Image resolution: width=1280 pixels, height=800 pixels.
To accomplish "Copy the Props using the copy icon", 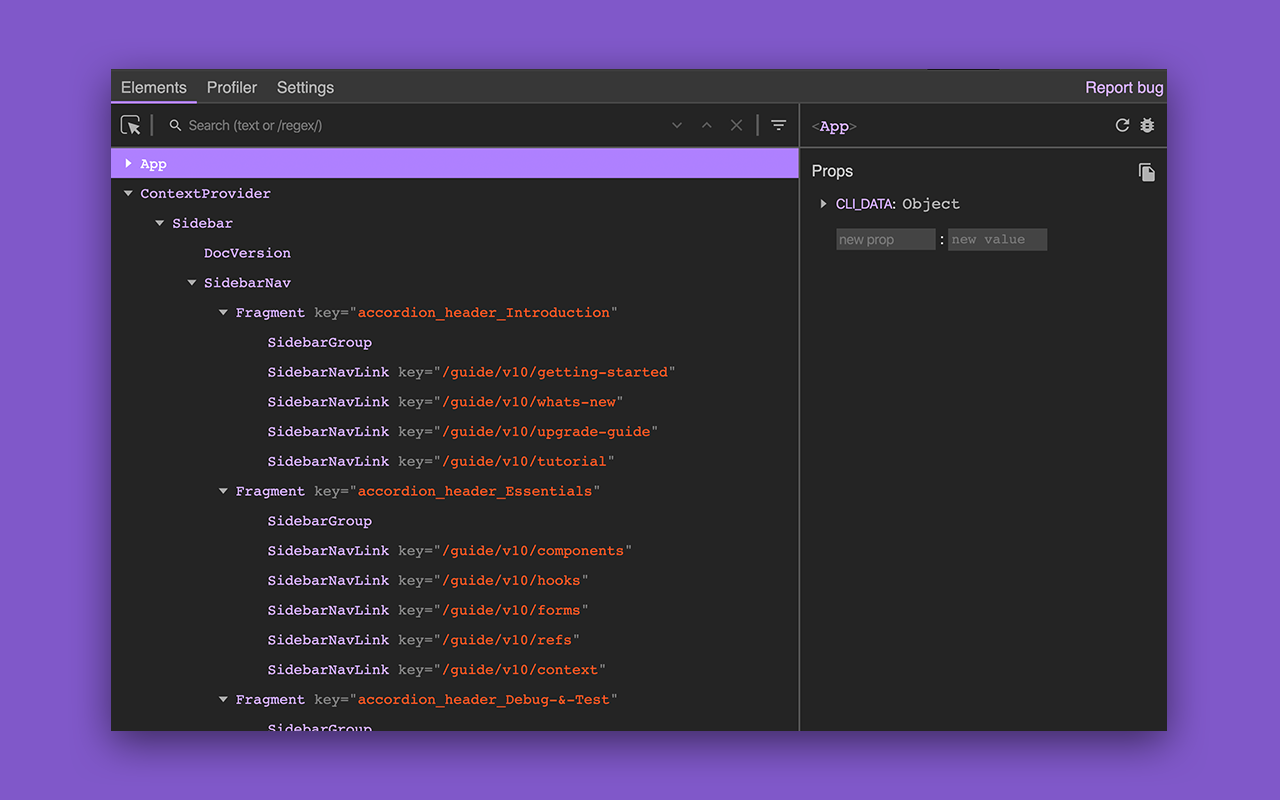I will pos(1146,171).
